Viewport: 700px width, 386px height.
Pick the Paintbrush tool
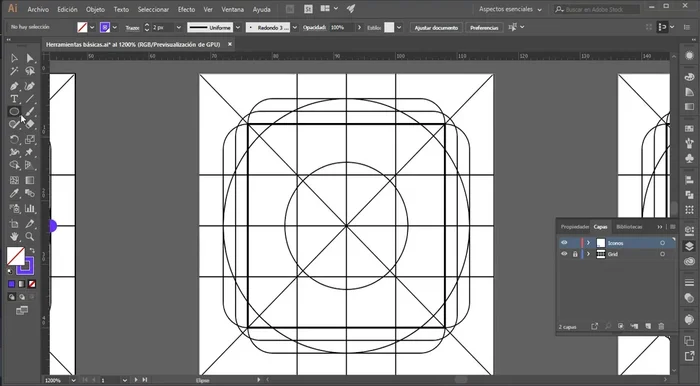pos(30,112)
